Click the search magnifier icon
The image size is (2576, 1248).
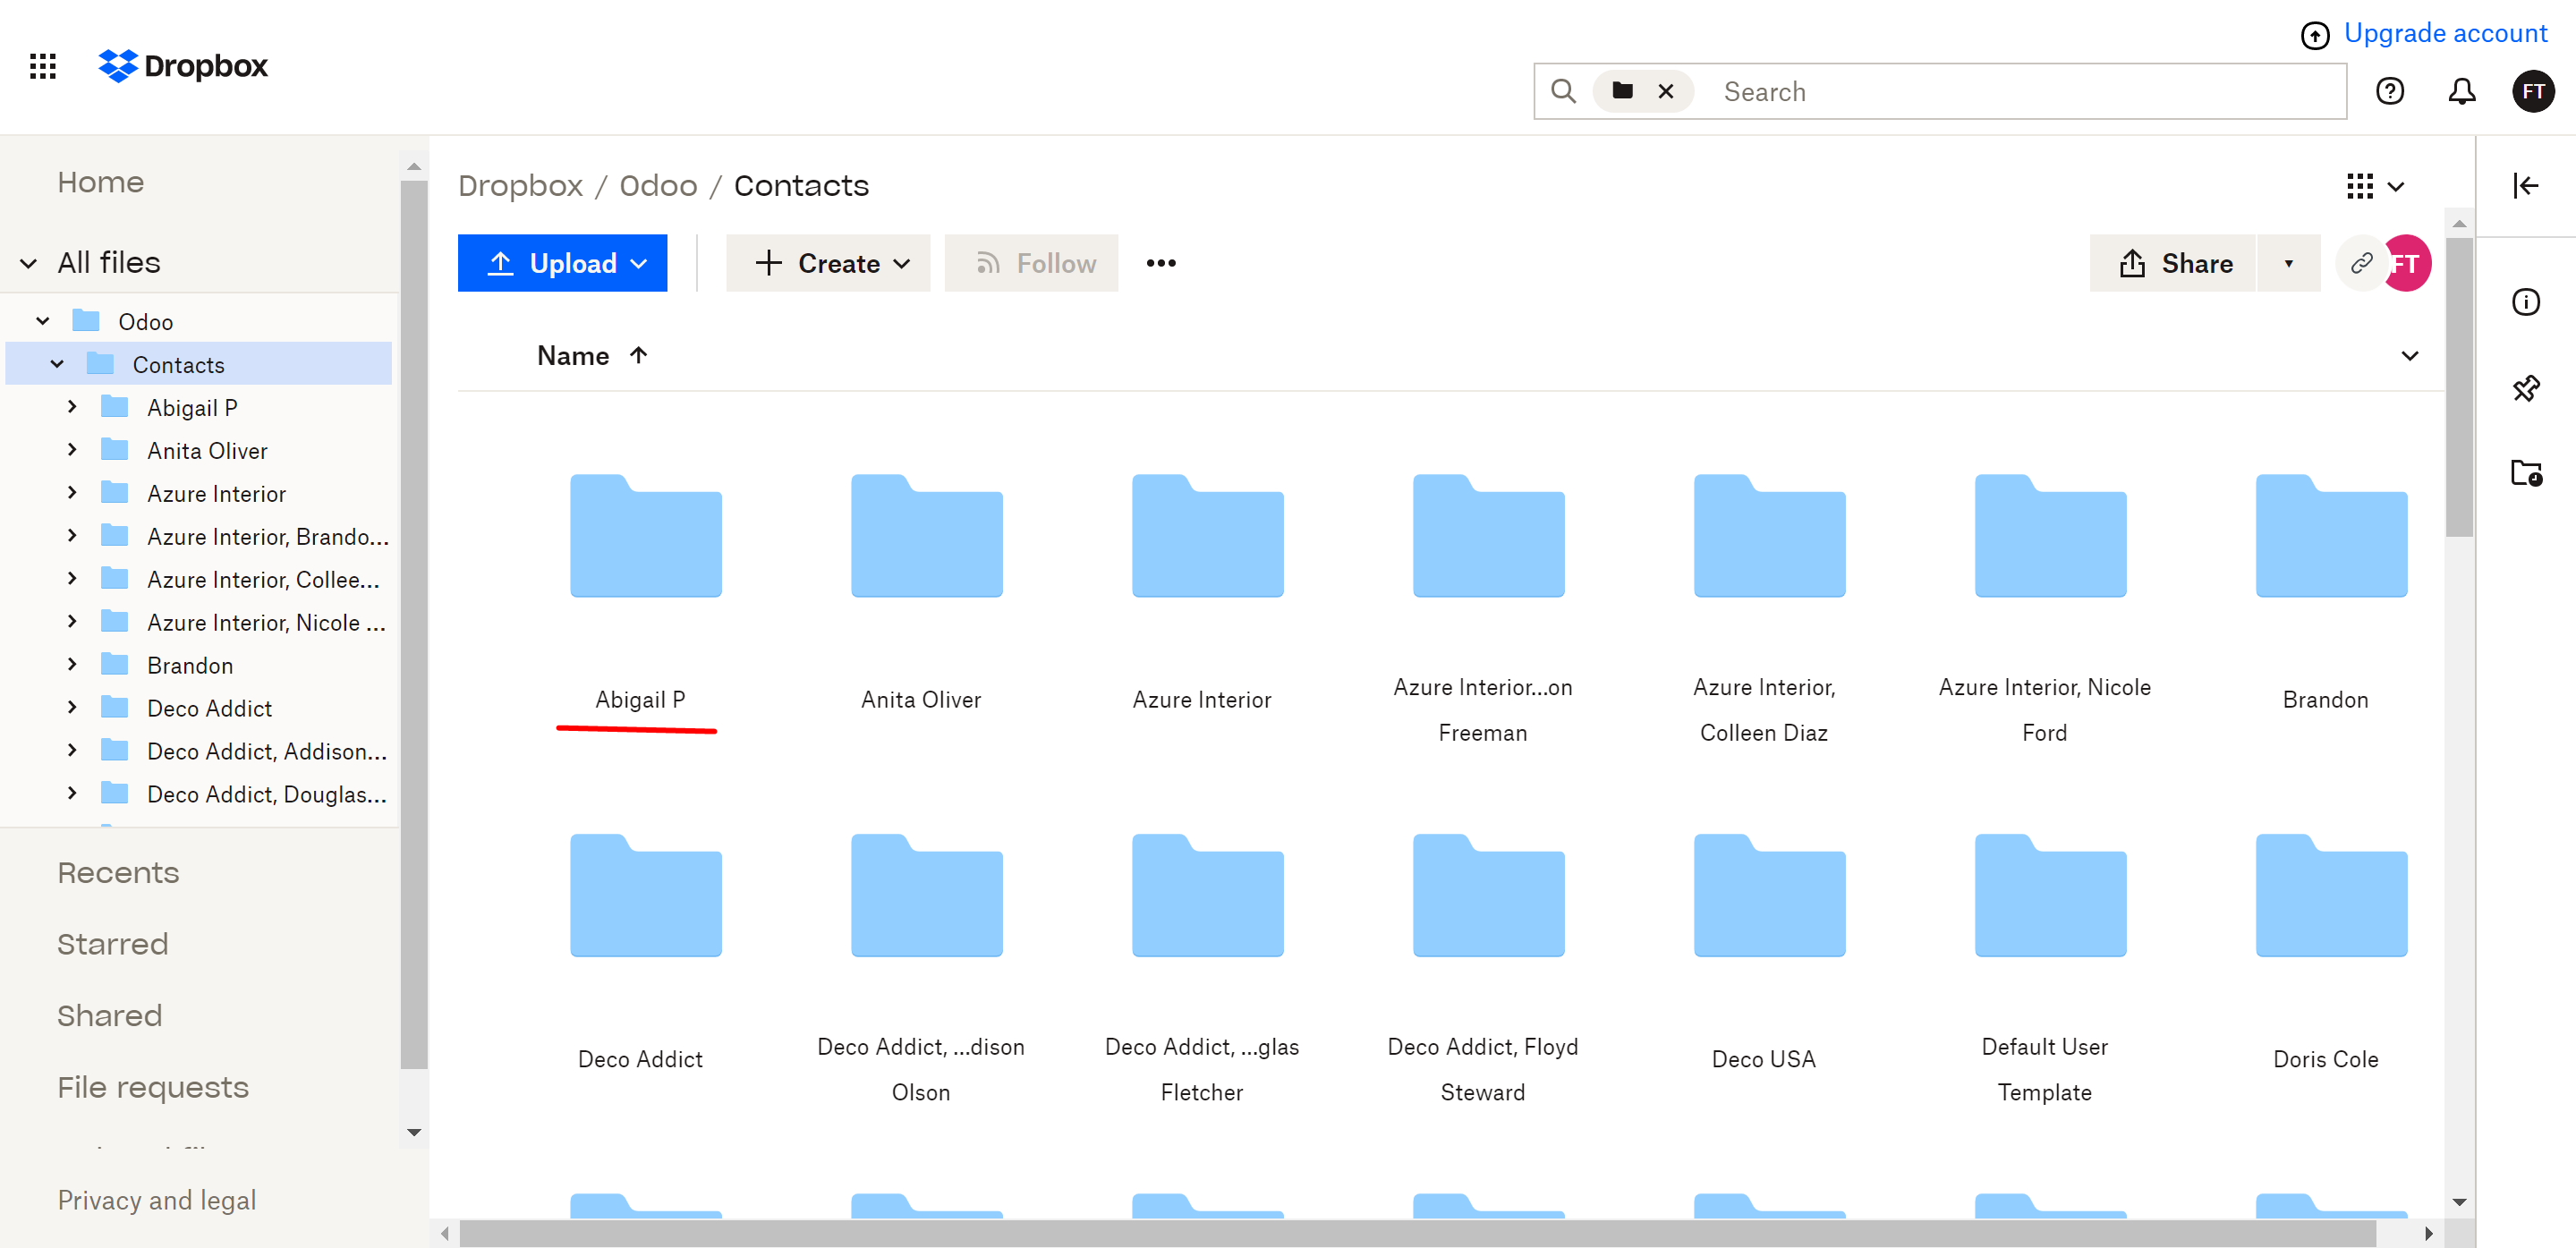(x=1563, y=92)
